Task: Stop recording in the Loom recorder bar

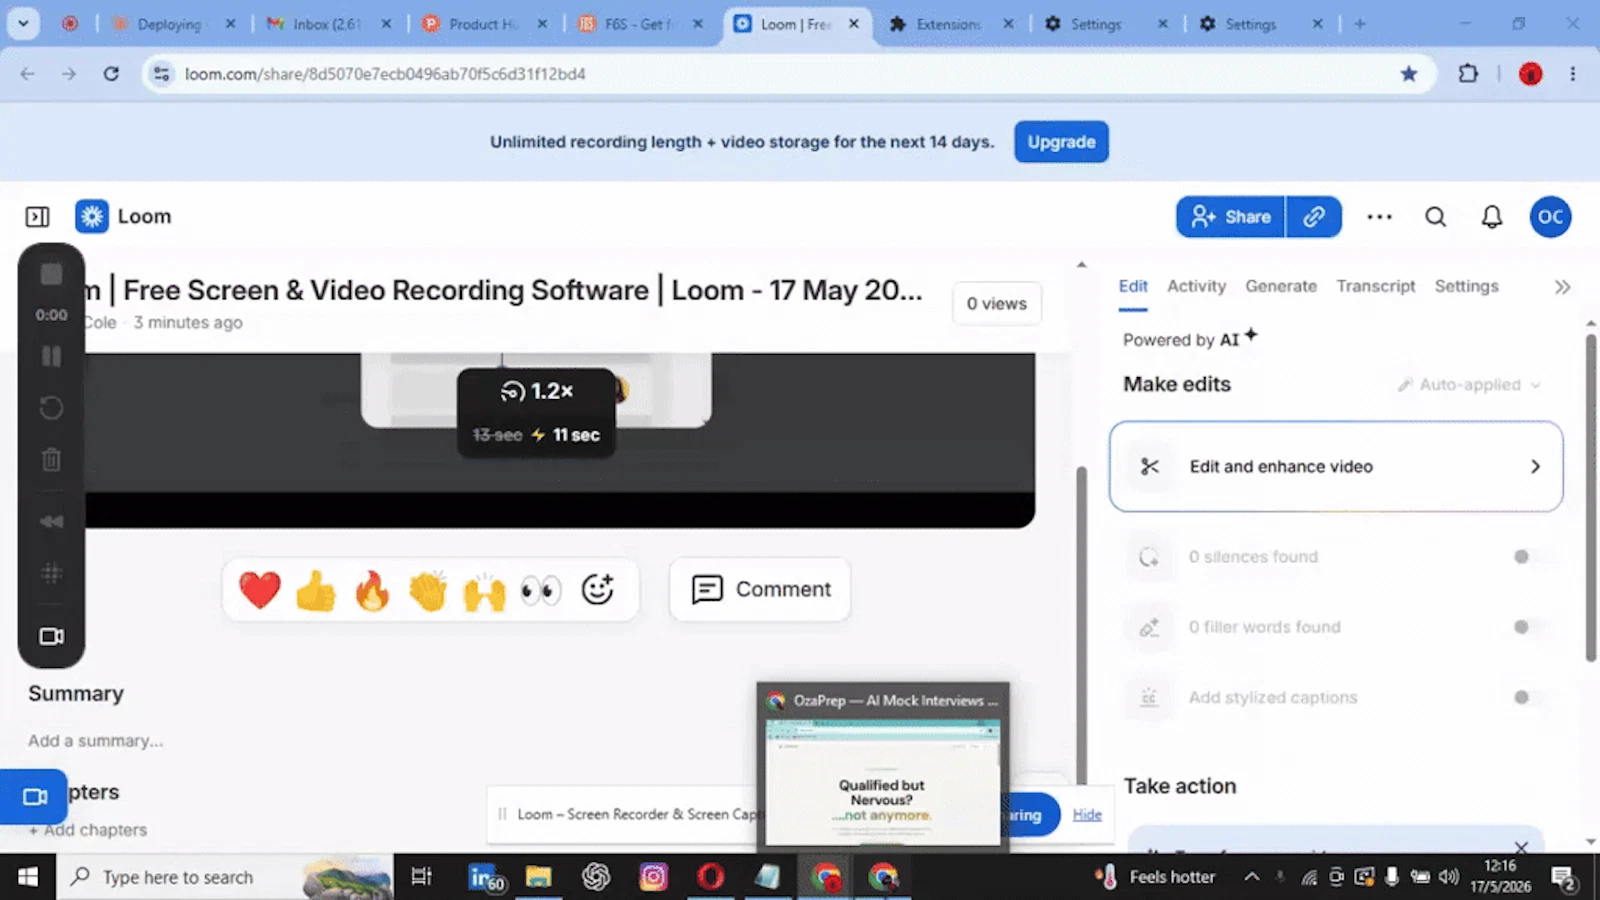Action: tap(51, 274)
